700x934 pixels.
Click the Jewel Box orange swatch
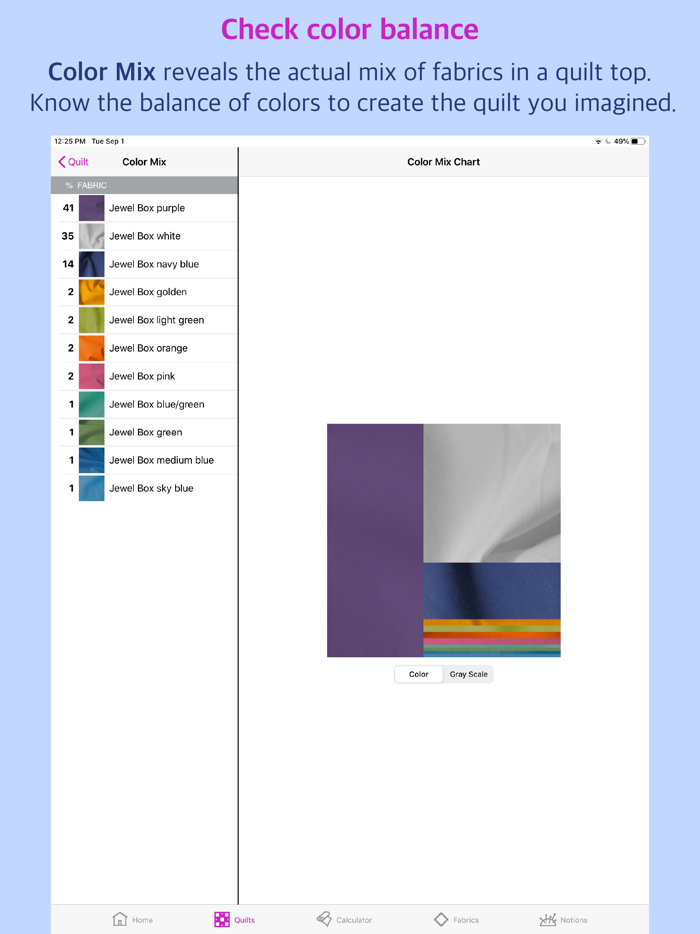click(92, 348)
